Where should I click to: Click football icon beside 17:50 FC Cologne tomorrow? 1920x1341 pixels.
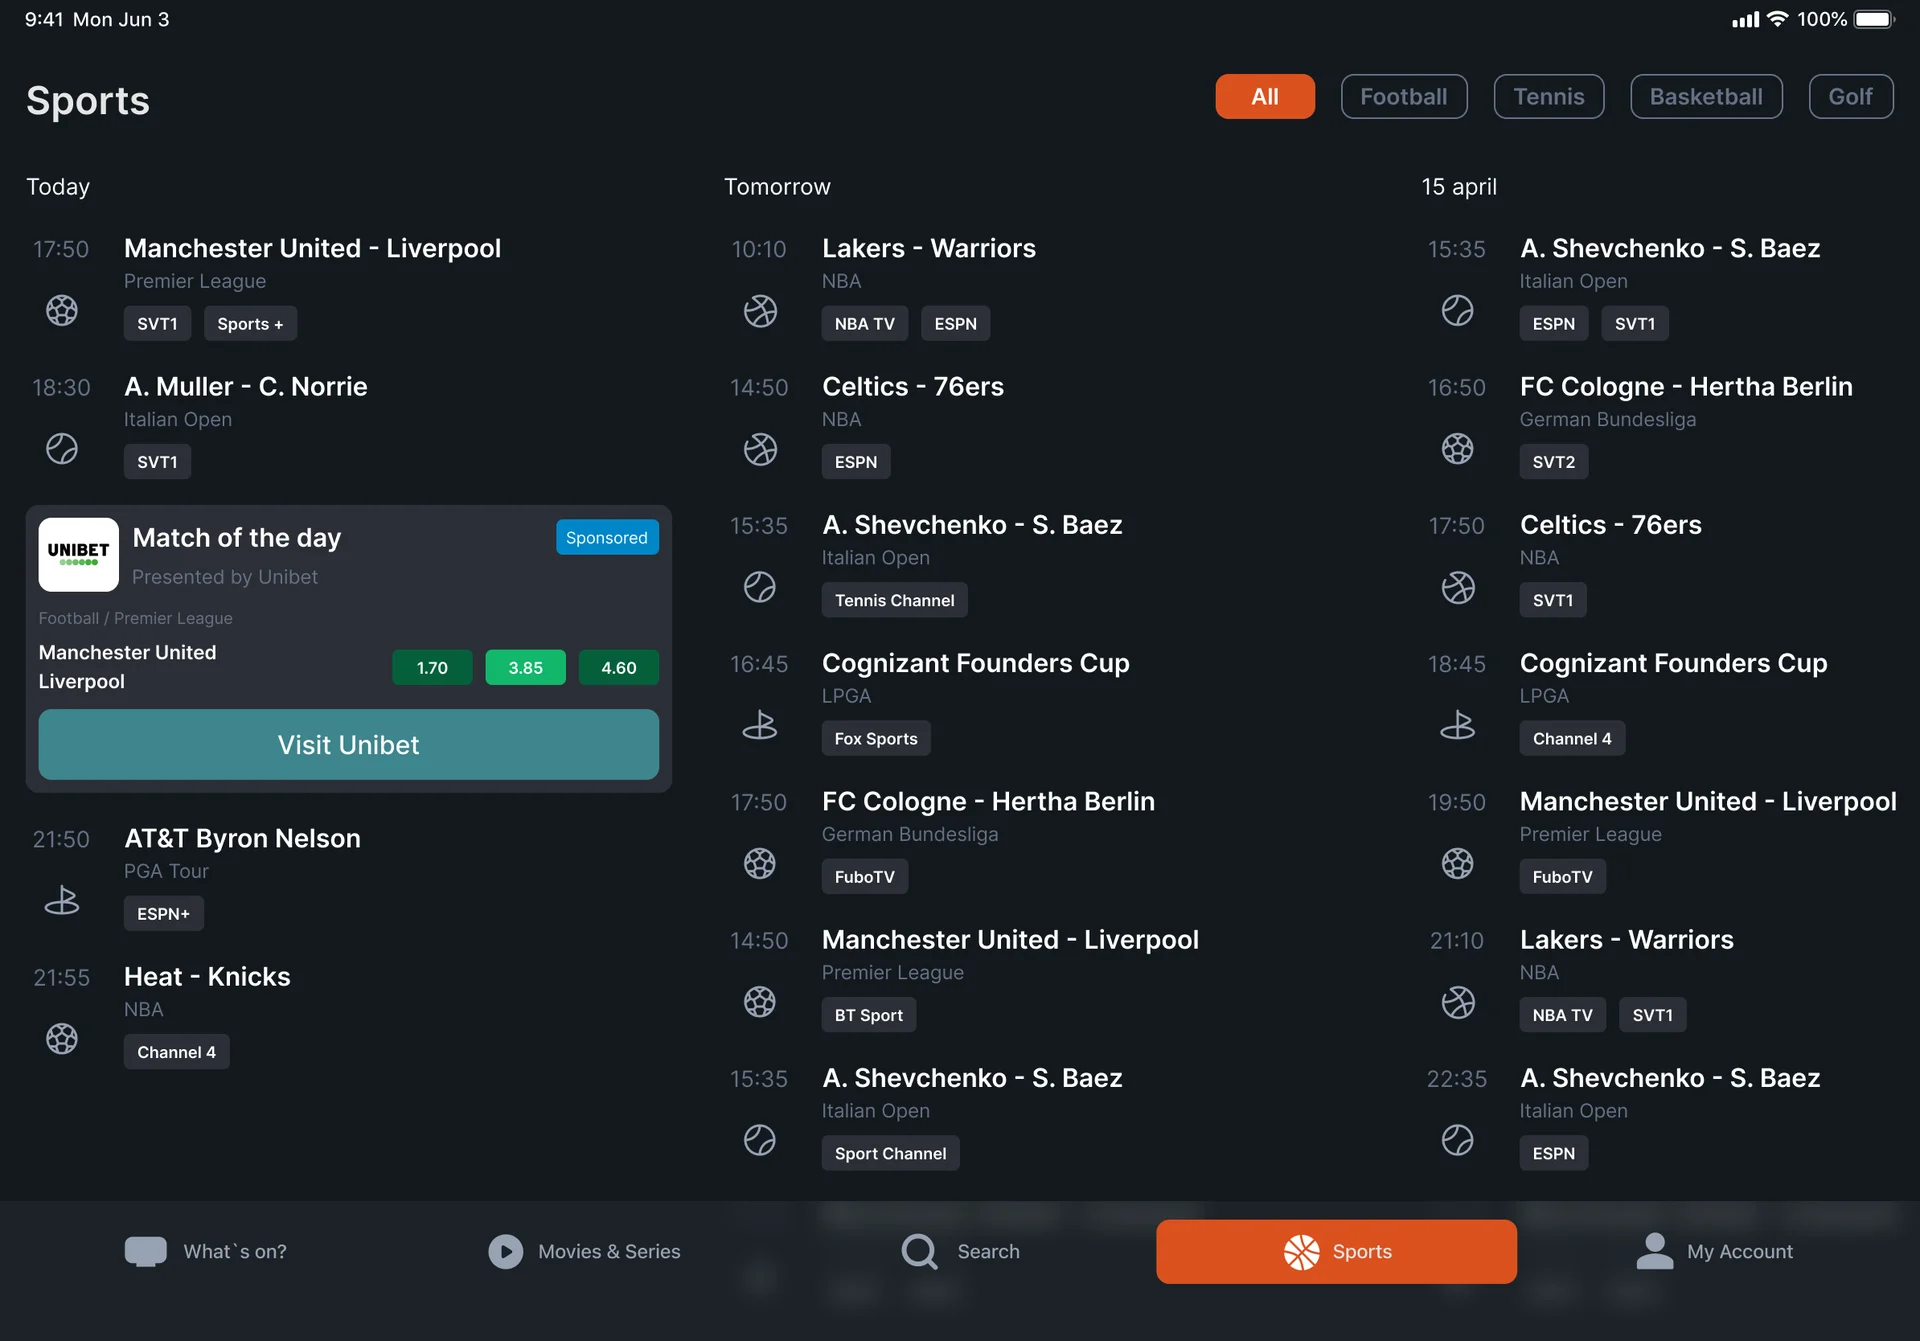(760, 863)
